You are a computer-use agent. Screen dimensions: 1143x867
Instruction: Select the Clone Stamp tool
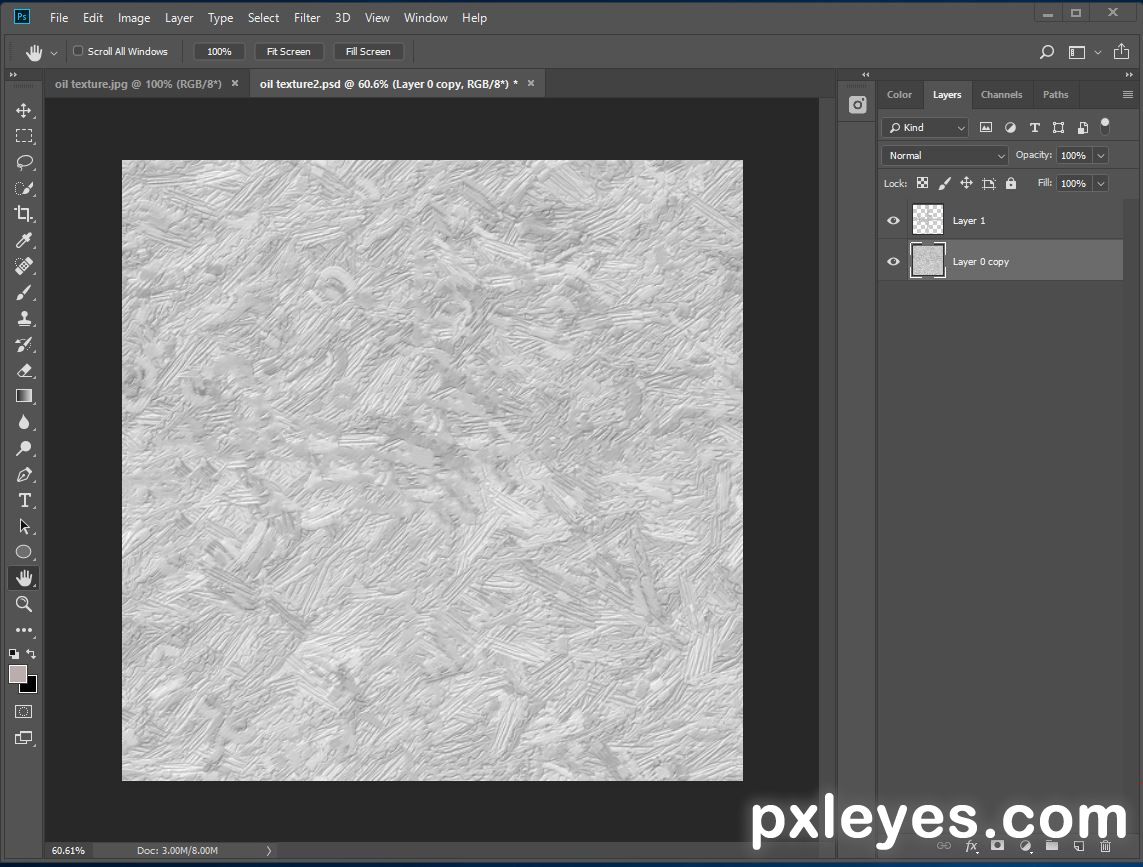[x=24, y=319]
